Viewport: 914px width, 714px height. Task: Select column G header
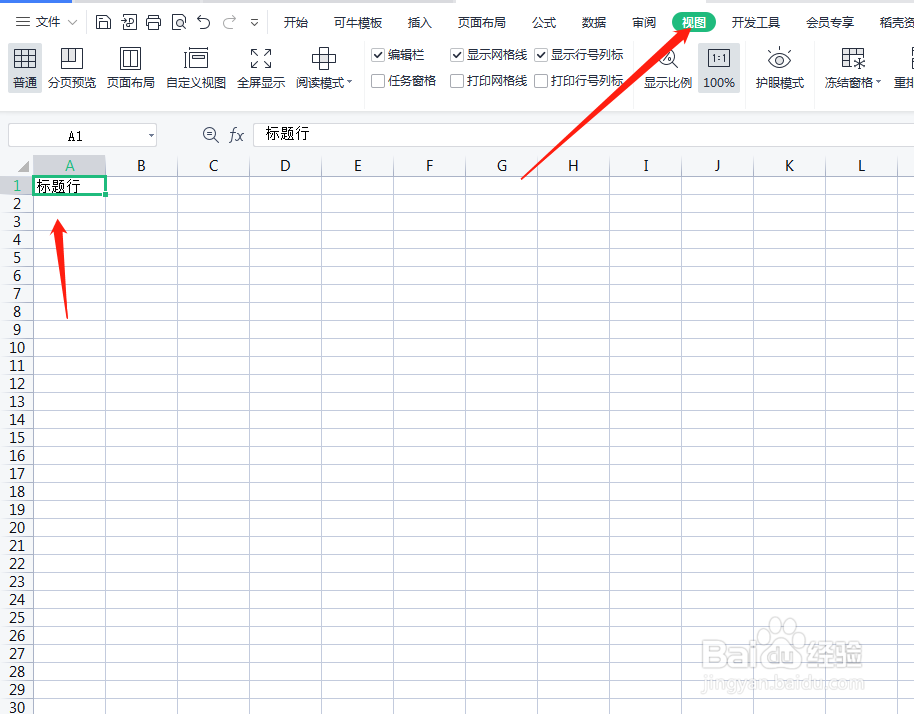pyautogui.click(x=501, y=166)
